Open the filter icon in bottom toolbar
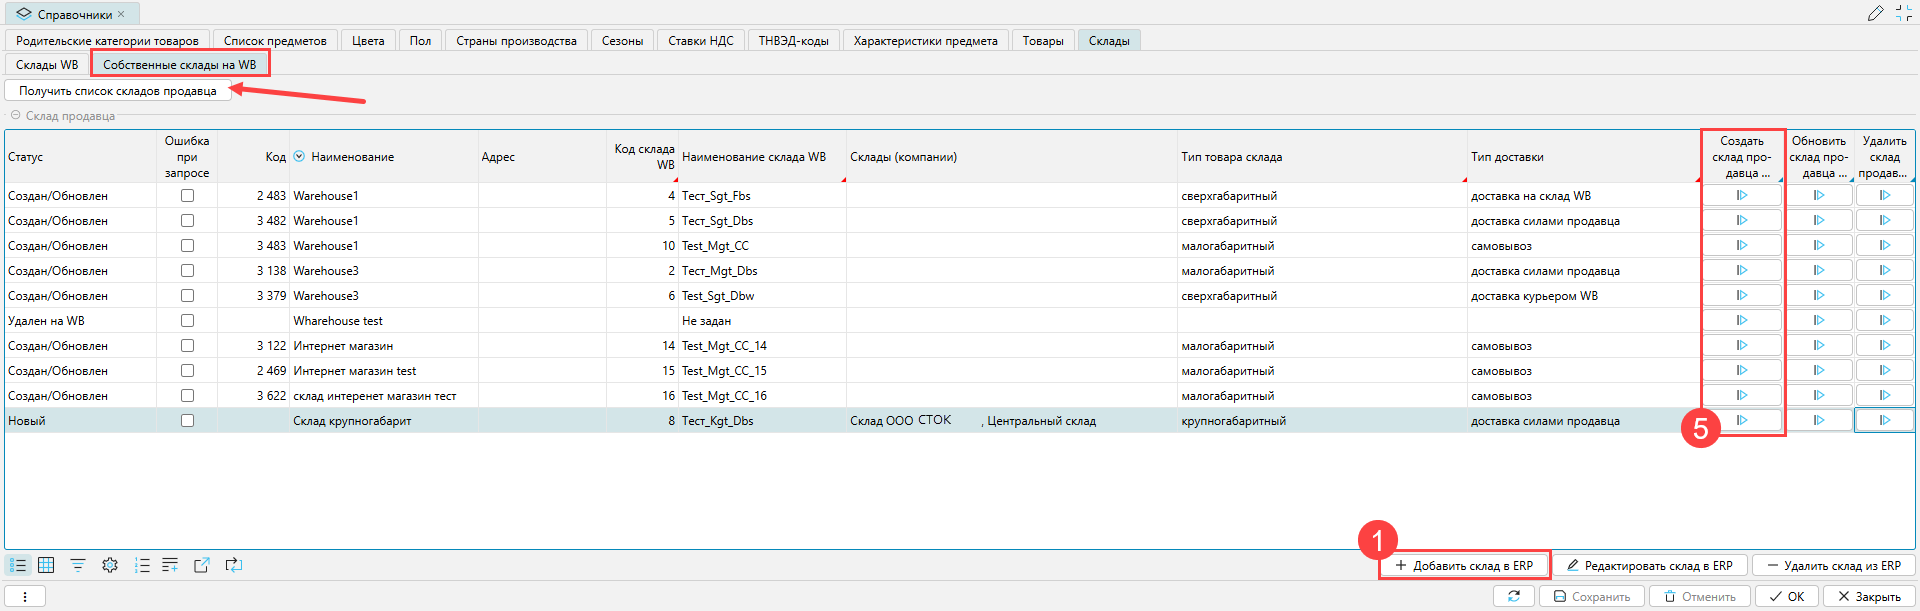The height and width of the screenshot is (611, 1920). point(78,565)
